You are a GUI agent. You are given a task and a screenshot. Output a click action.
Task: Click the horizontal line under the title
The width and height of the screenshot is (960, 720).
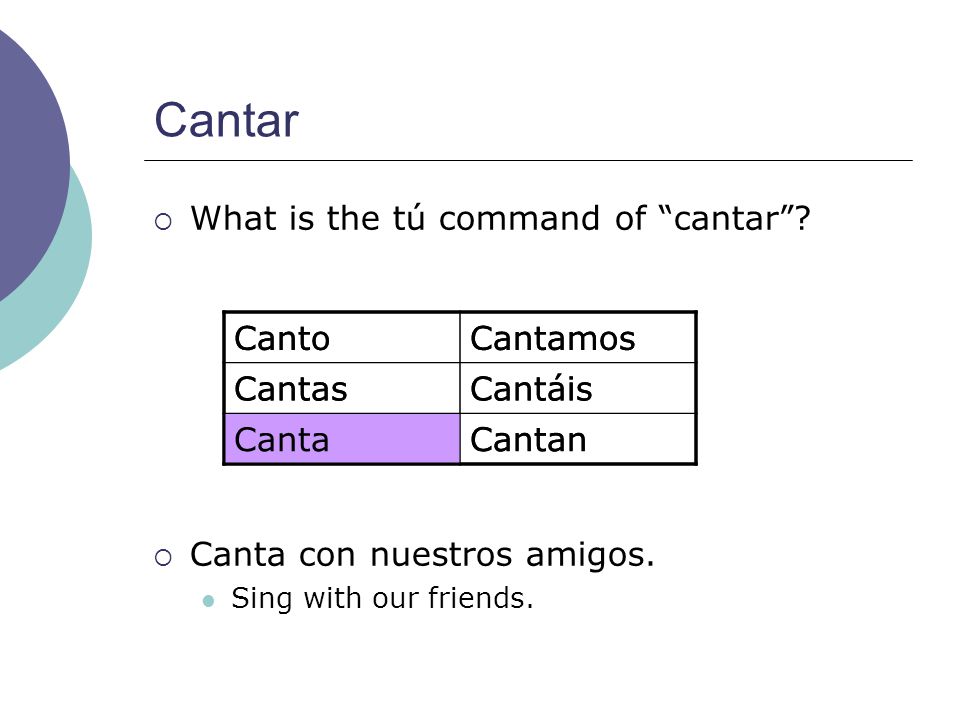coord(528,160)
